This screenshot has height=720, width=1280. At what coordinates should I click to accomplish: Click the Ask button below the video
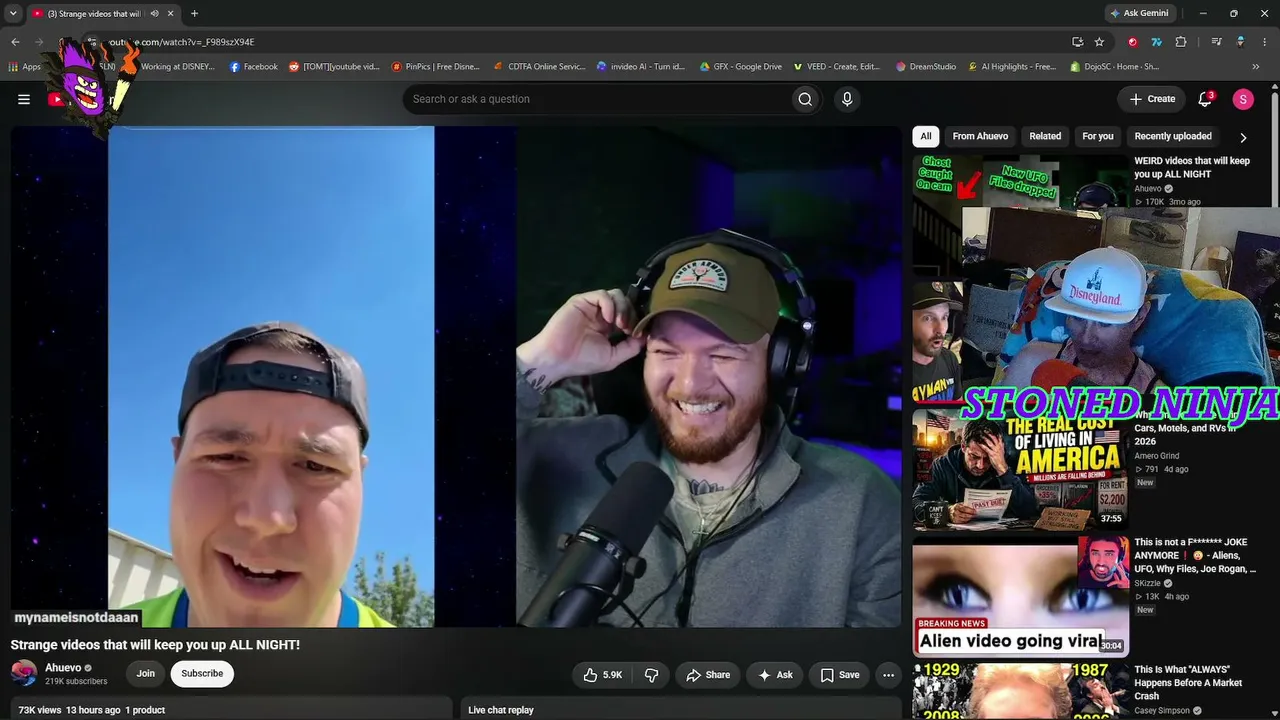click(775, 675)
